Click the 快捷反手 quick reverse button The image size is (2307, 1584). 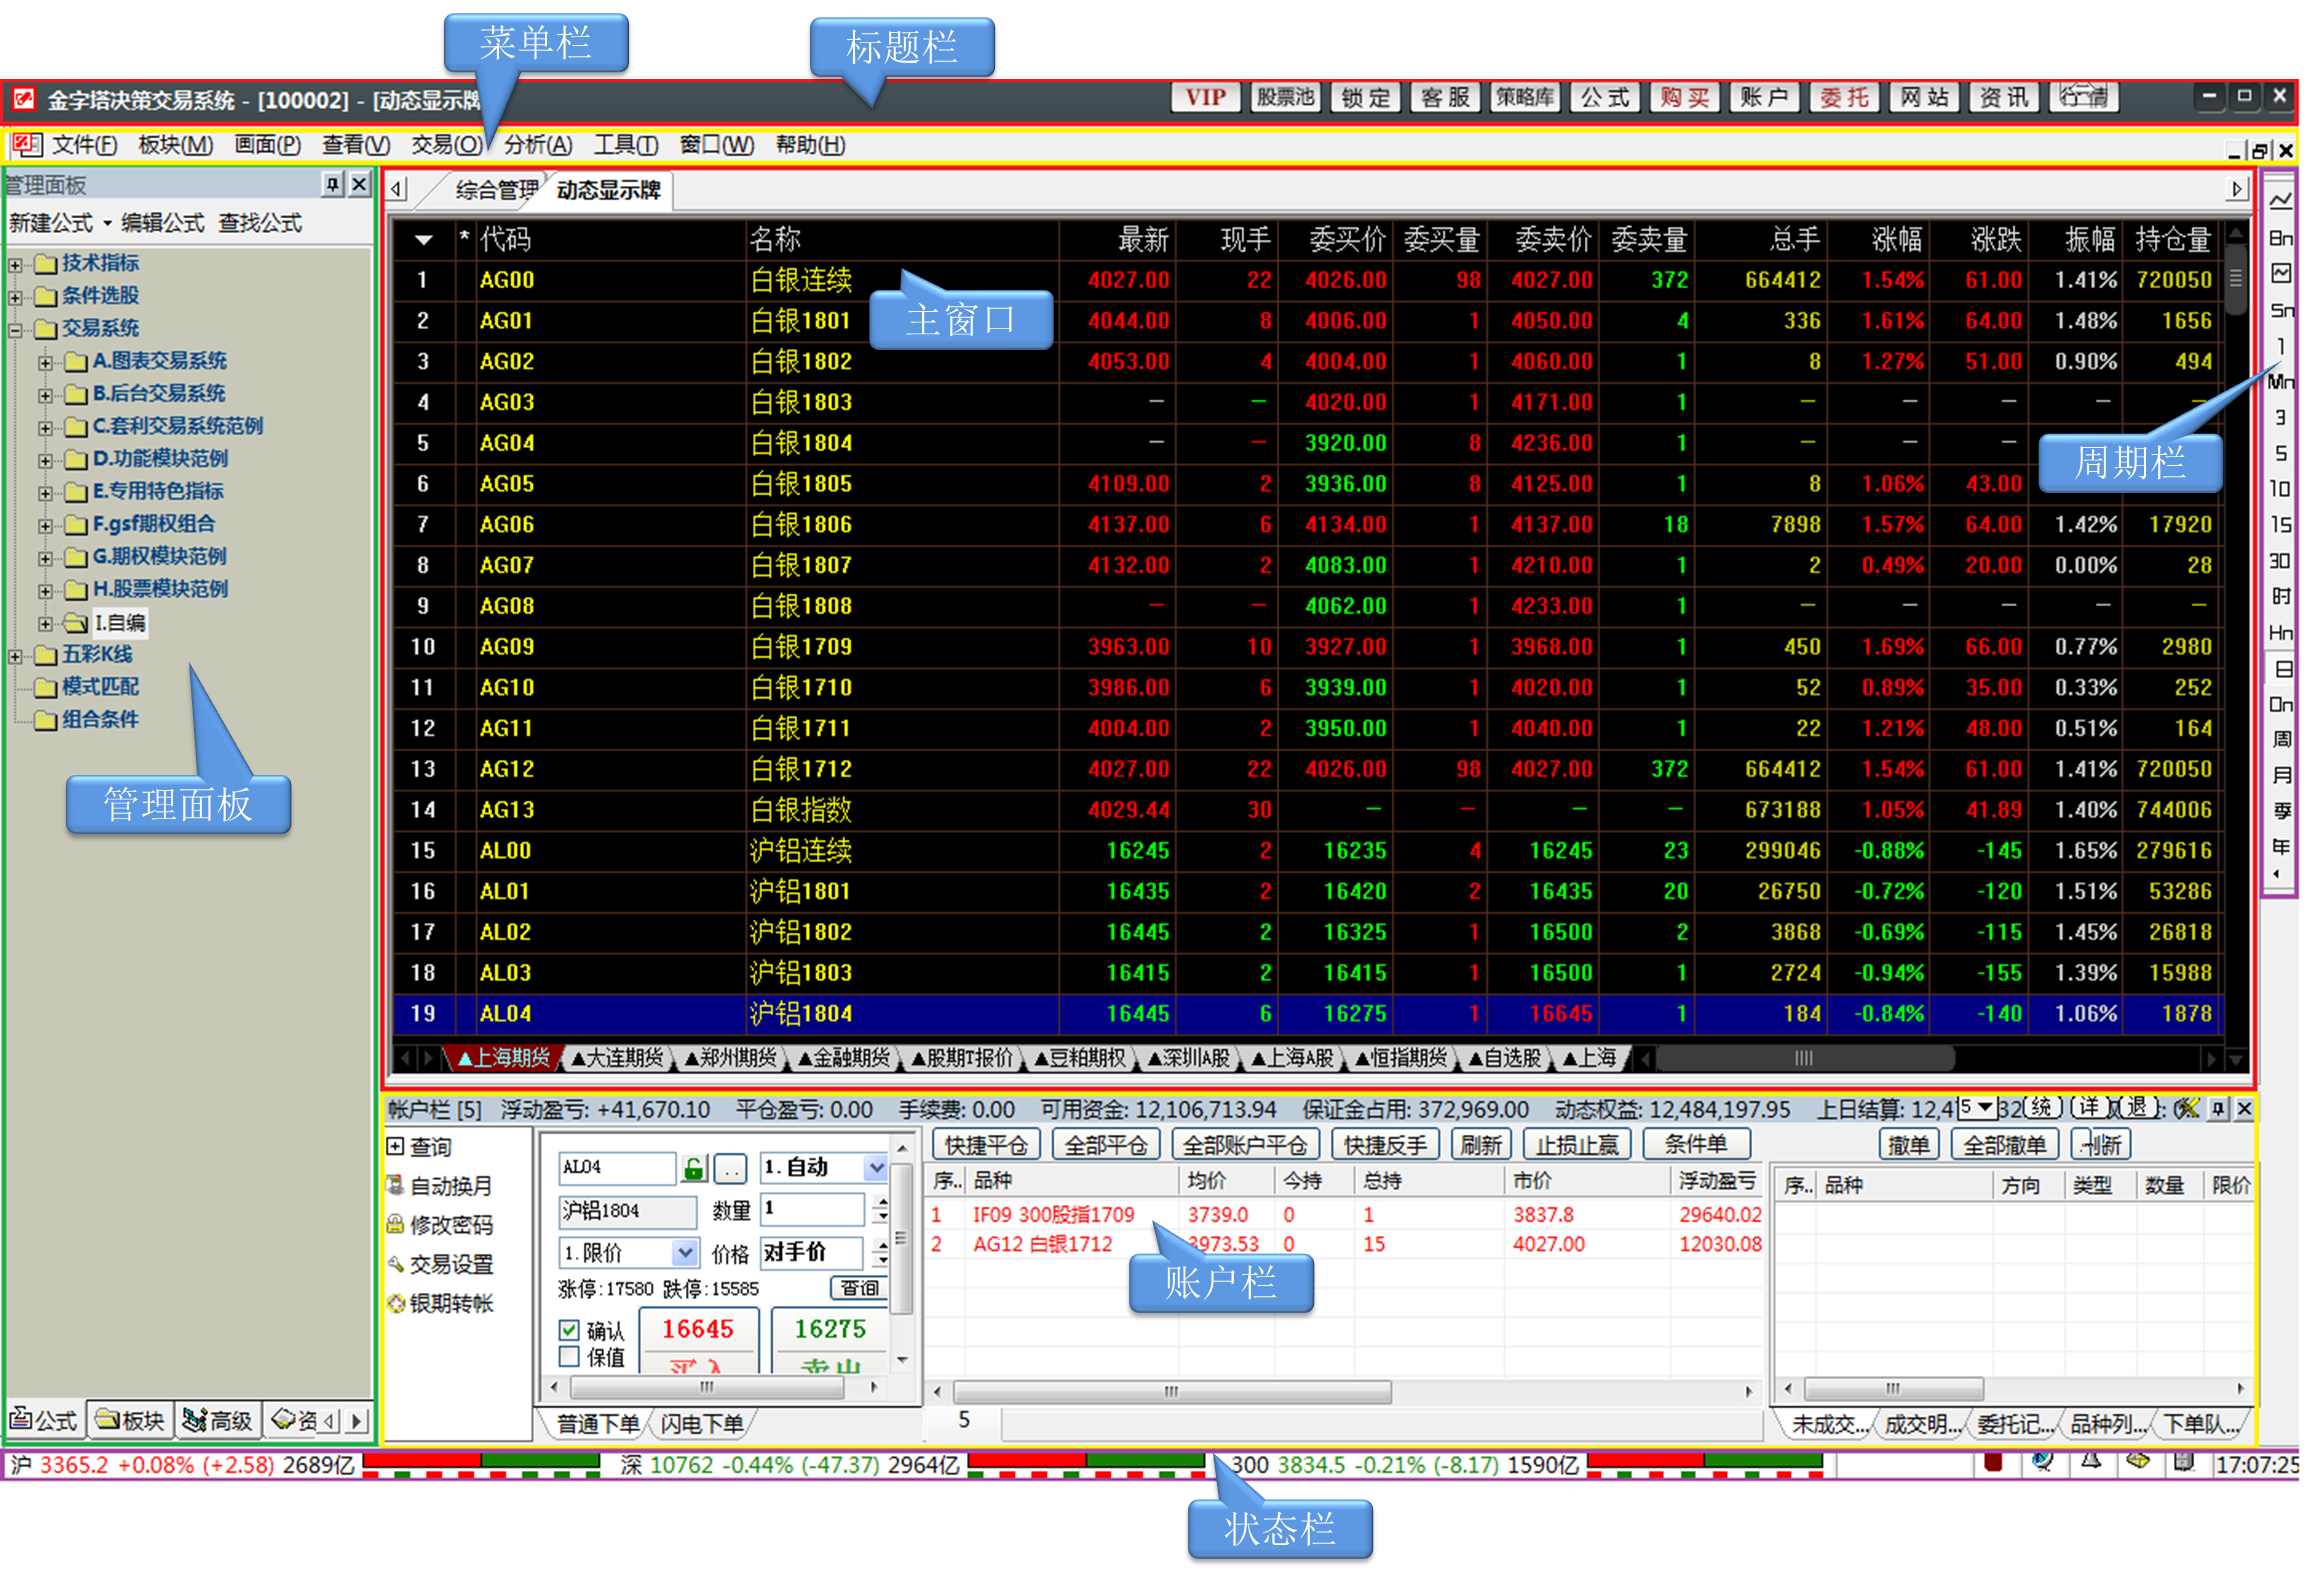[x=1385, y=1144]
